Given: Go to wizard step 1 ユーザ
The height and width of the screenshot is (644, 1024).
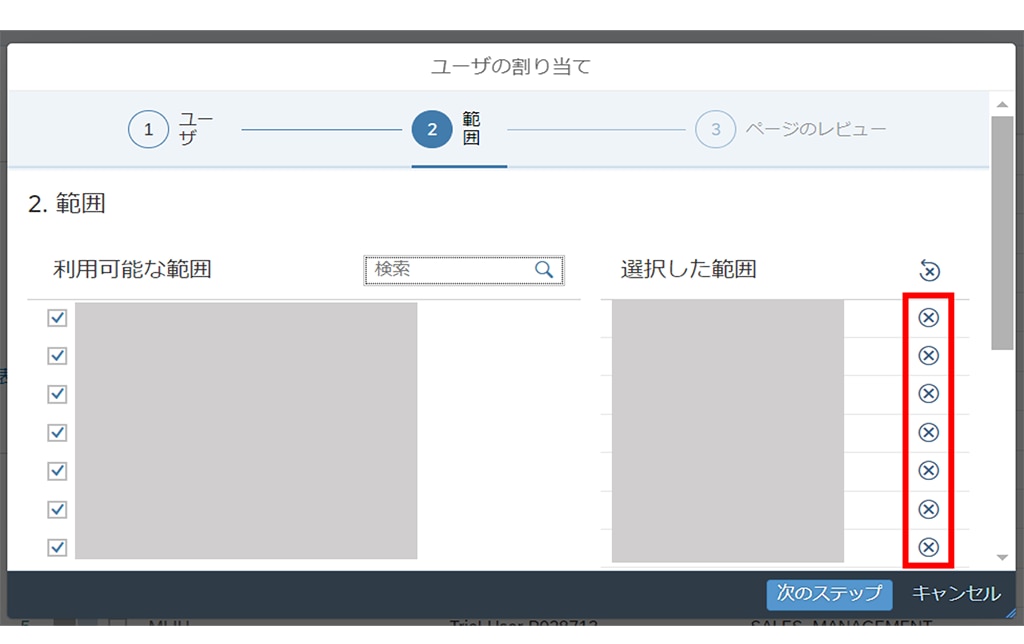Looking at the screenshot, I should point(149,130).
